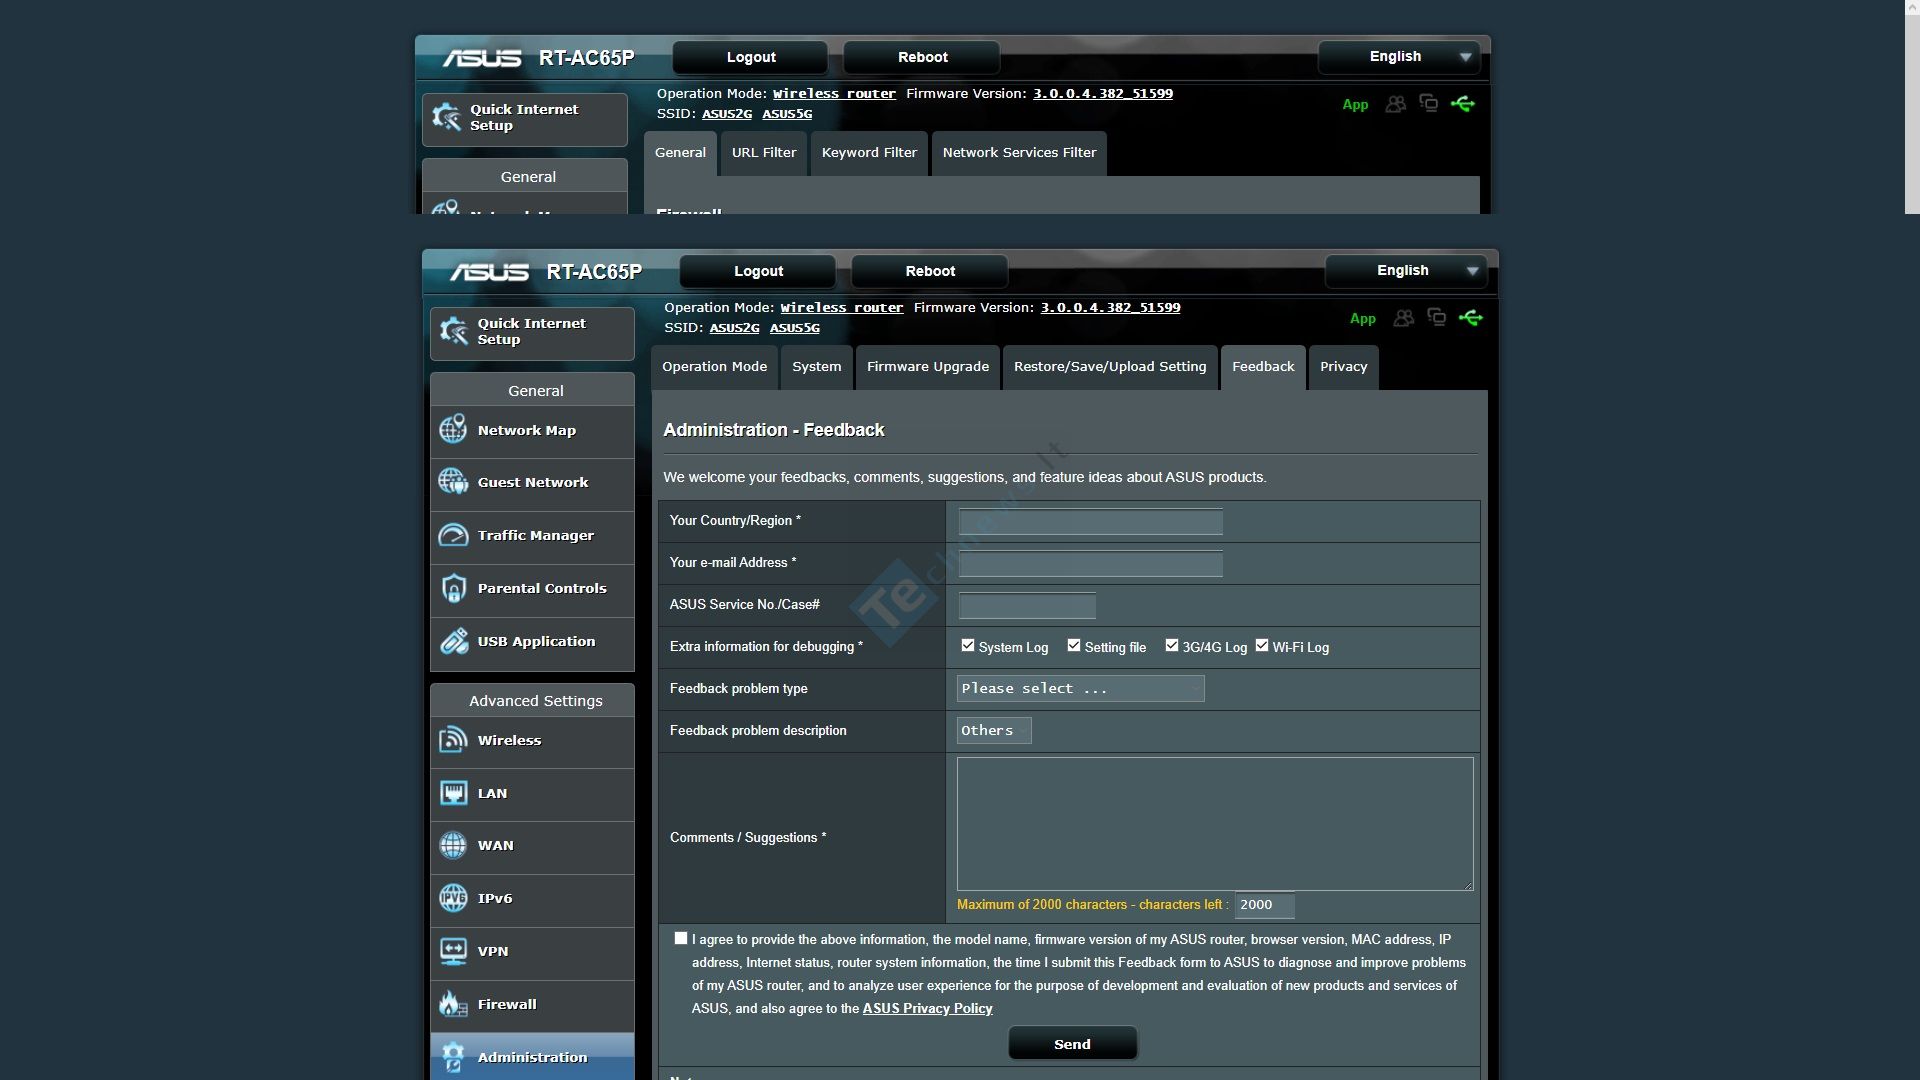Click Logout in the lower panel
The width and height of the screenshot is (1920, 1080).
coord(758,271)
